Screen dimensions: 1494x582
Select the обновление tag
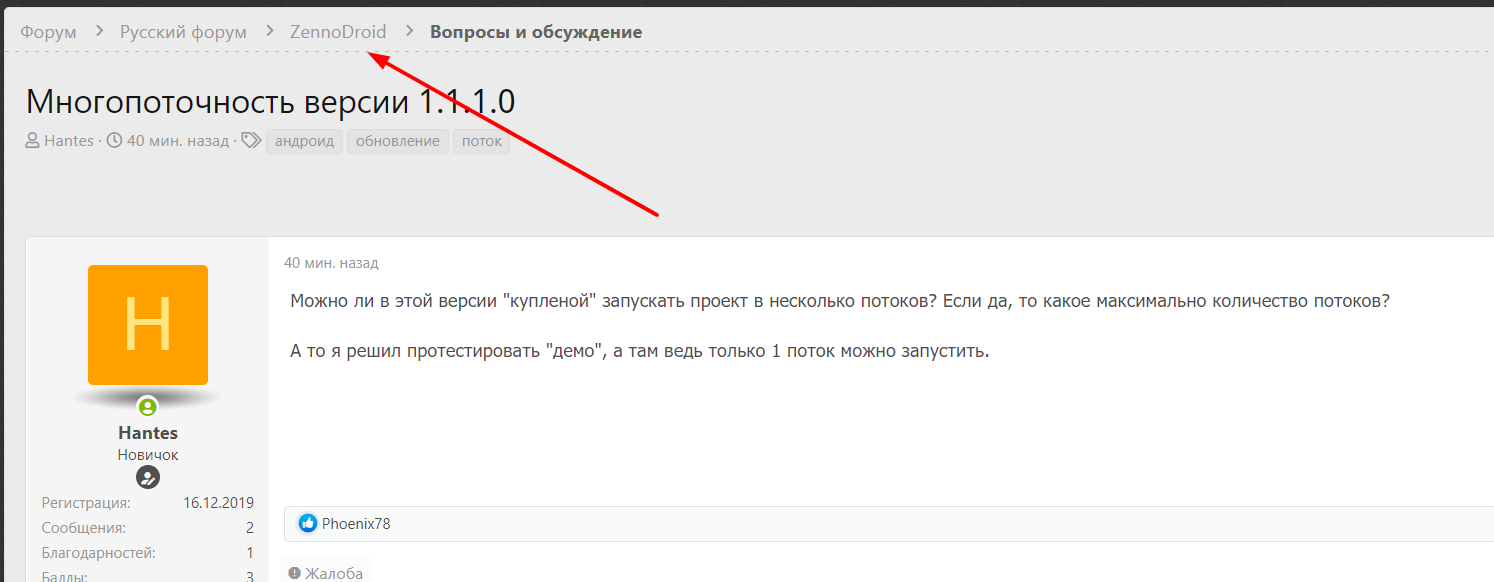[x=398, y=141]
